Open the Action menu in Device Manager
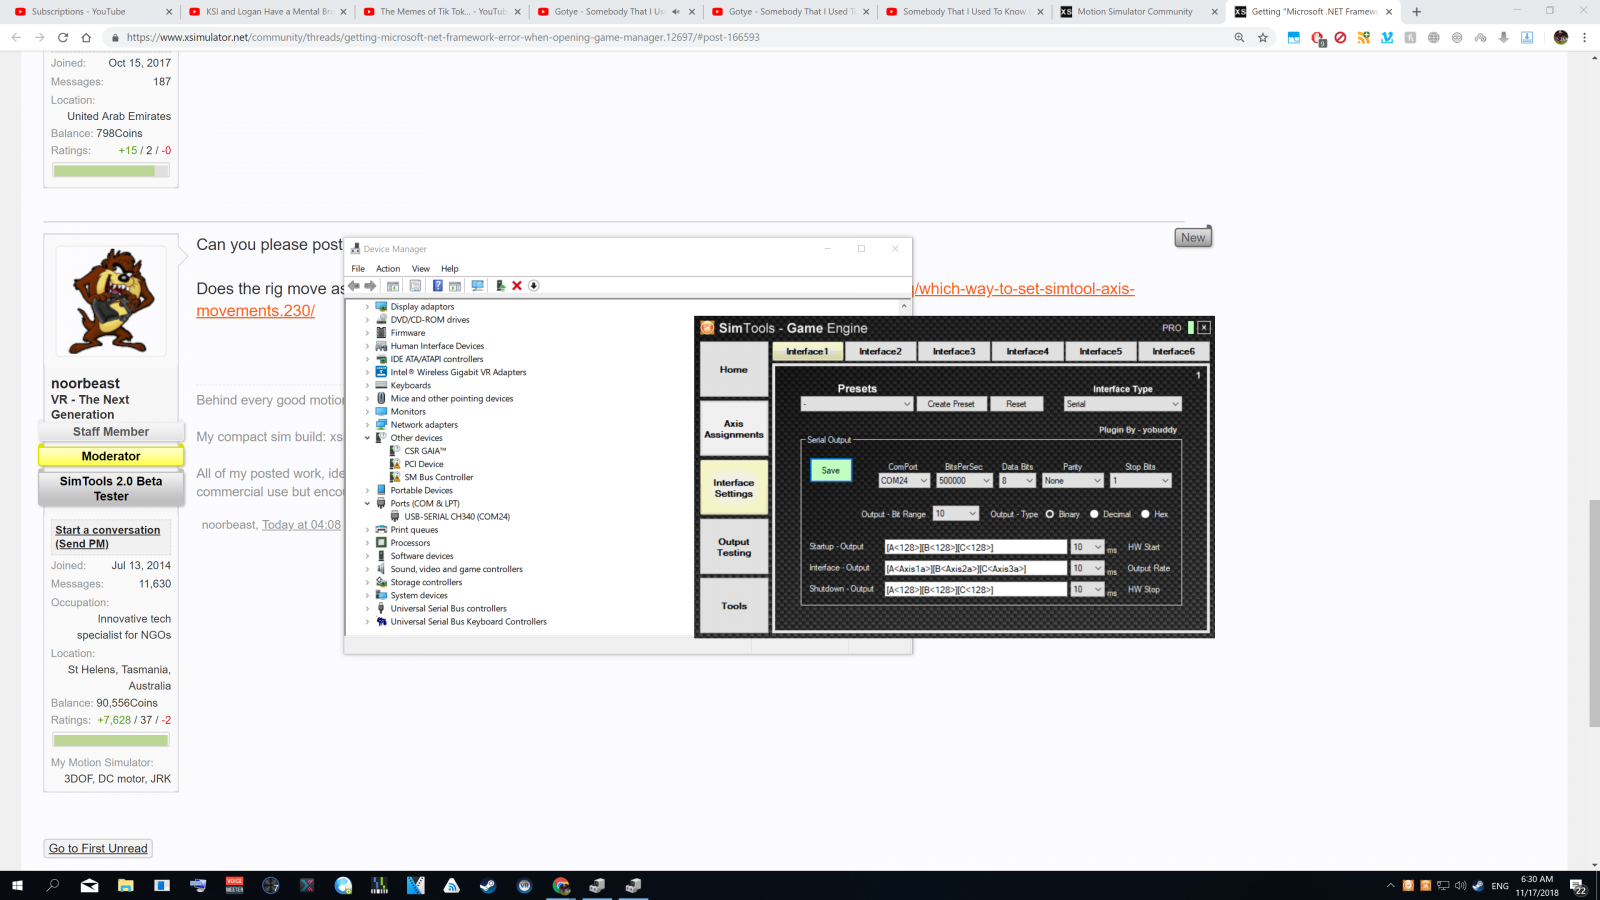 coord(388,269)
